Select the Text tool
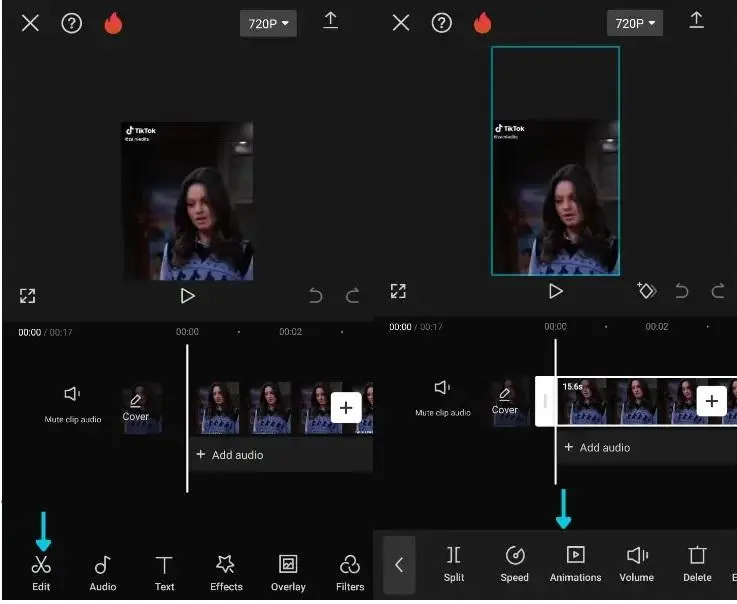 (164, 572)
